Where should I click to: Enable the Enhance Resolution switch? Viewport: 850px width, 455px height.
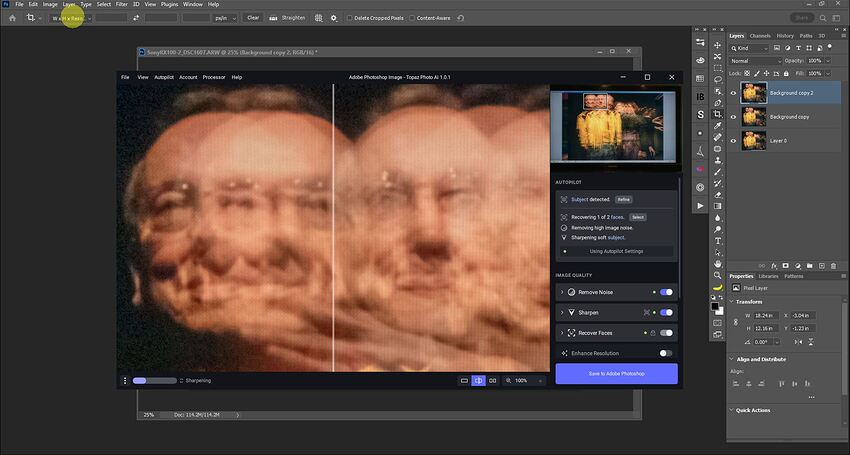(x=666, y=353)
